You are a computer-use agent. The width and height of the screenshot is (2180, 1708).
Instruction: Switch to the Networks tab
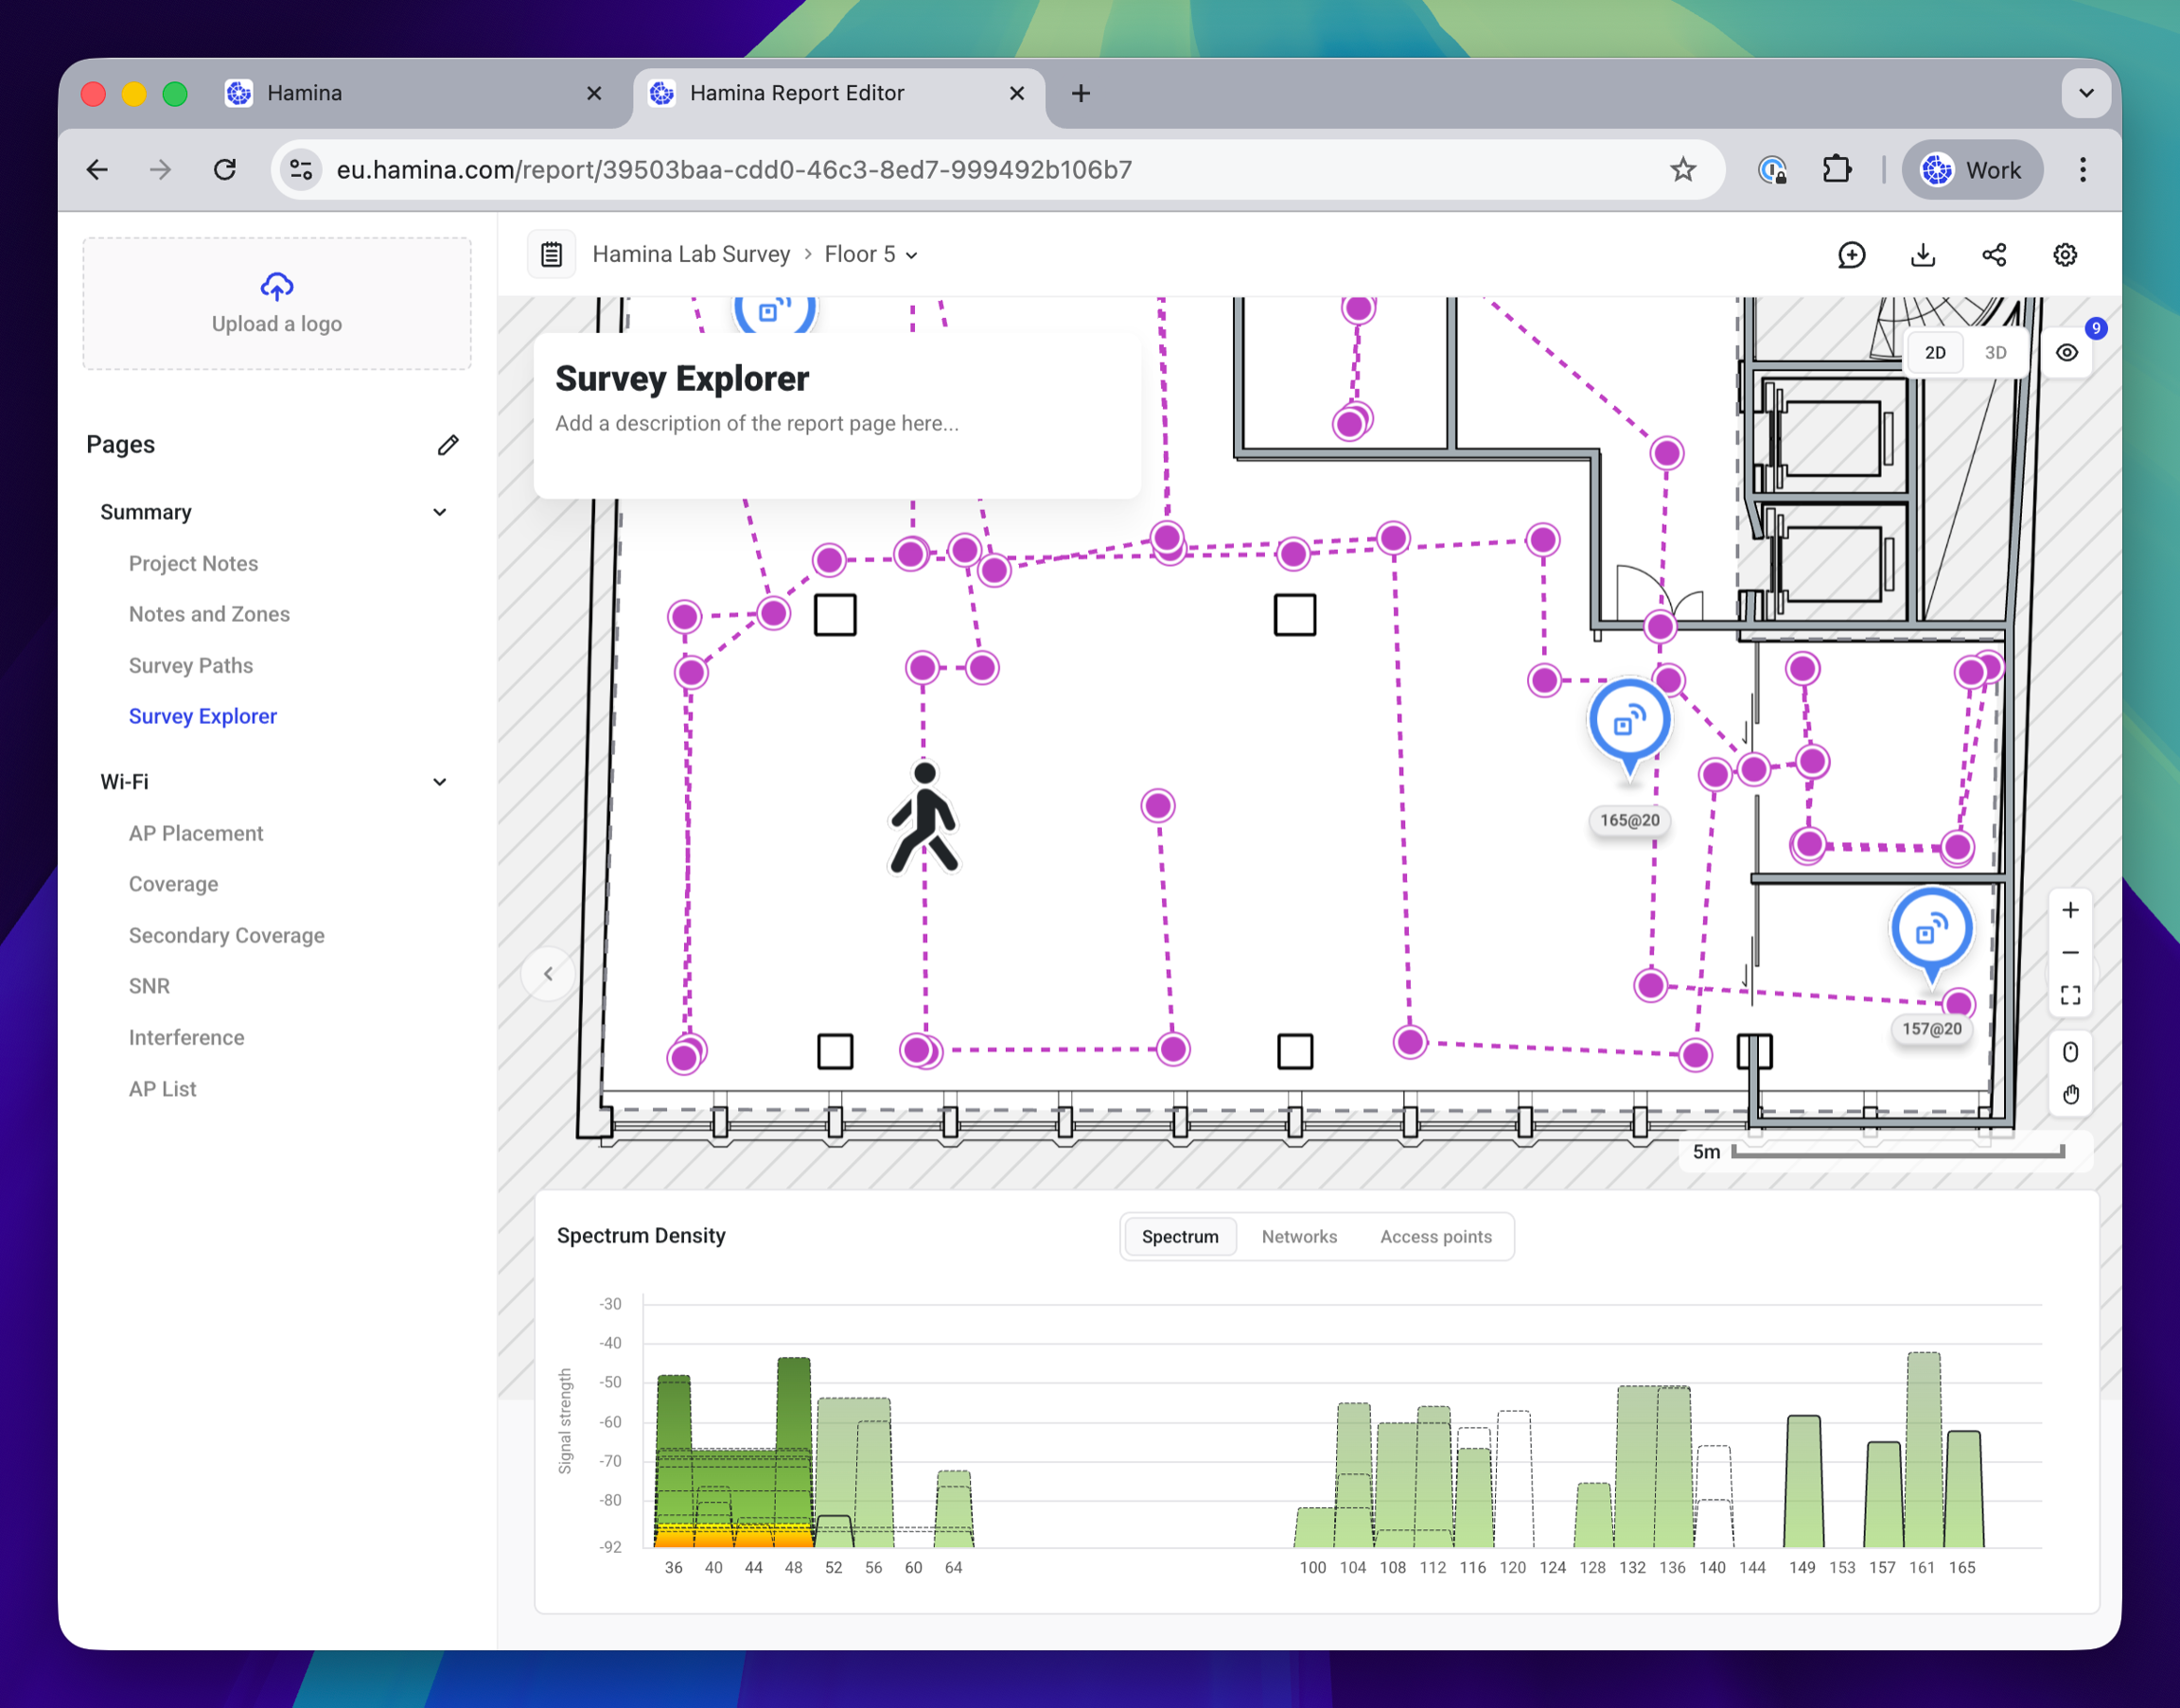click(x=1299, y=1237)
